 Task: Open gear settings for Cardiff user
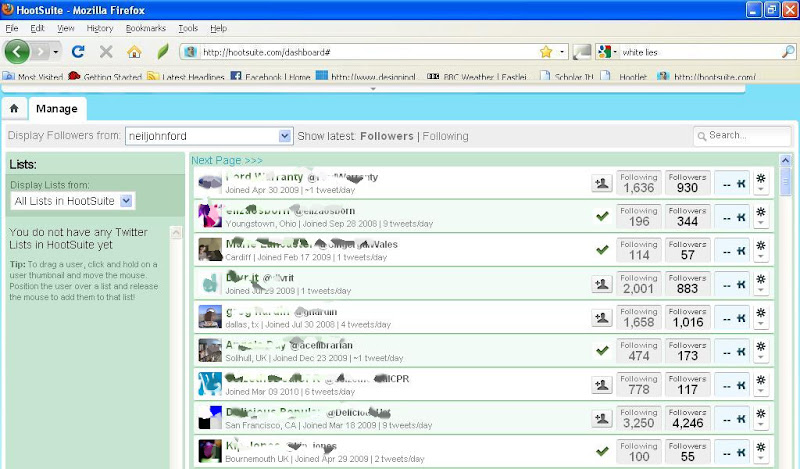point(761,245)
